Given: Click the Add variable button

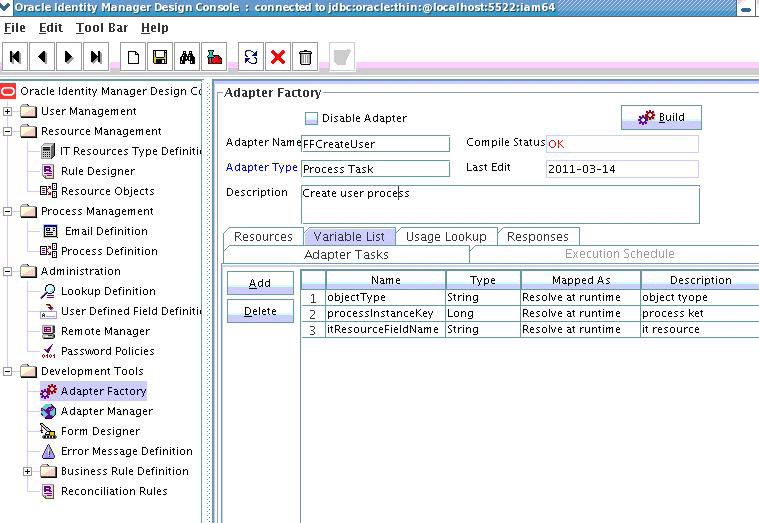Looking at the screenshot, I should point(260,283).
